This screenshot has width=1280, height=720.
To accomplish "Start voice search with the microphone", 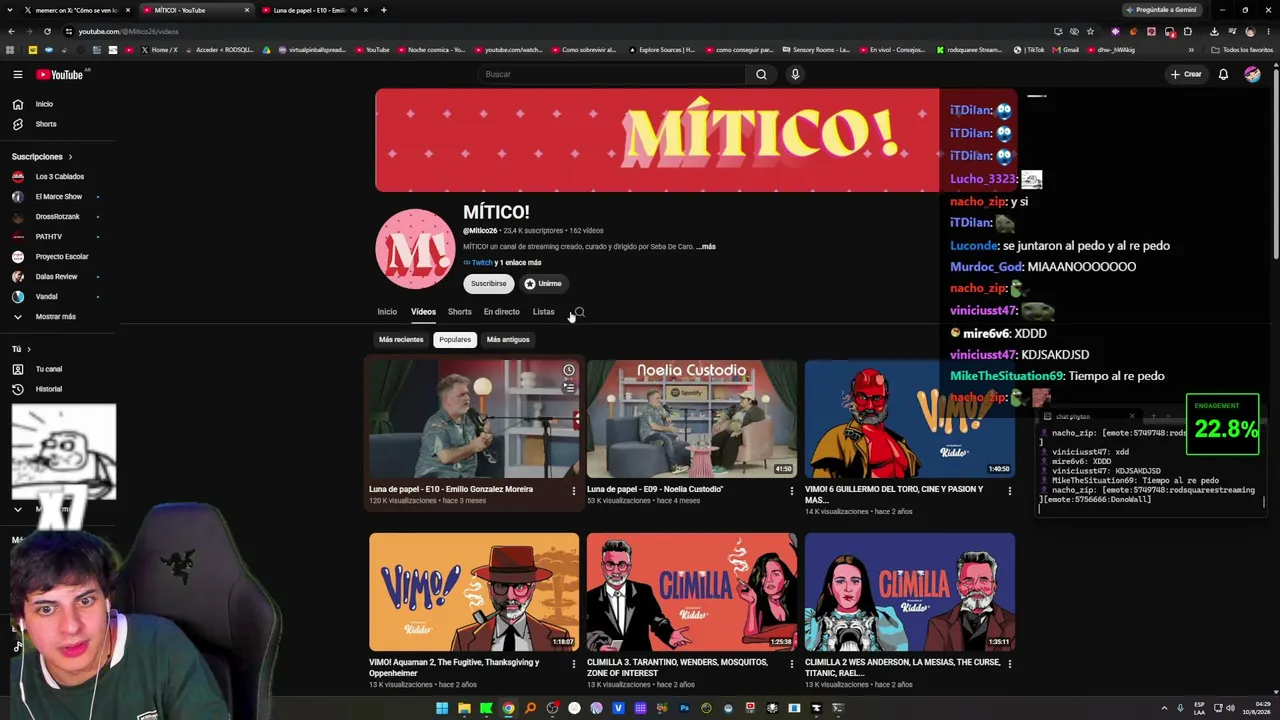I will pyautogui.click(x=795, y=74).
